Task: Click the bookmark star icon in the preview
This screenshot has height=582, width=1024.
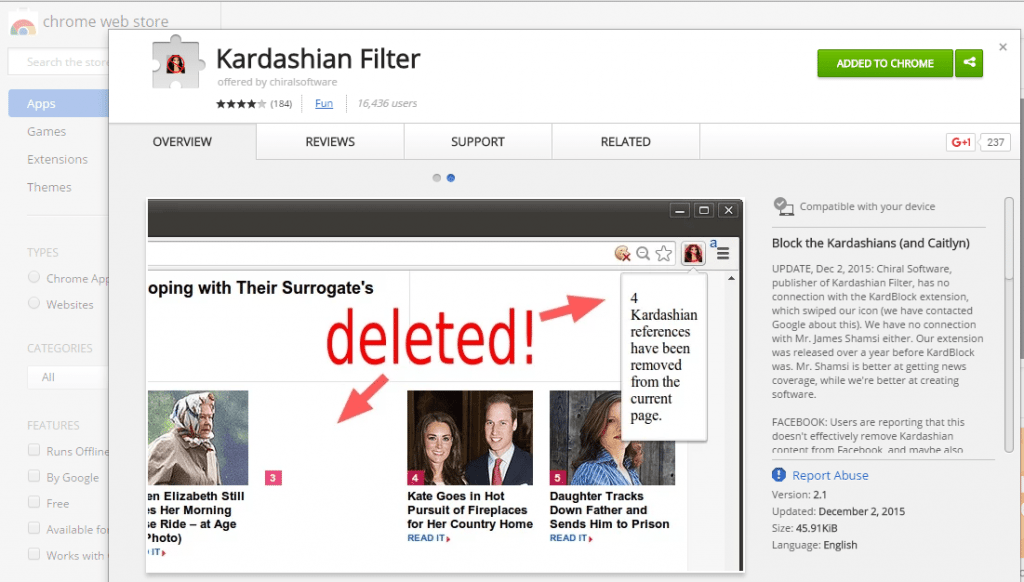Action: (x=664, y=253)
